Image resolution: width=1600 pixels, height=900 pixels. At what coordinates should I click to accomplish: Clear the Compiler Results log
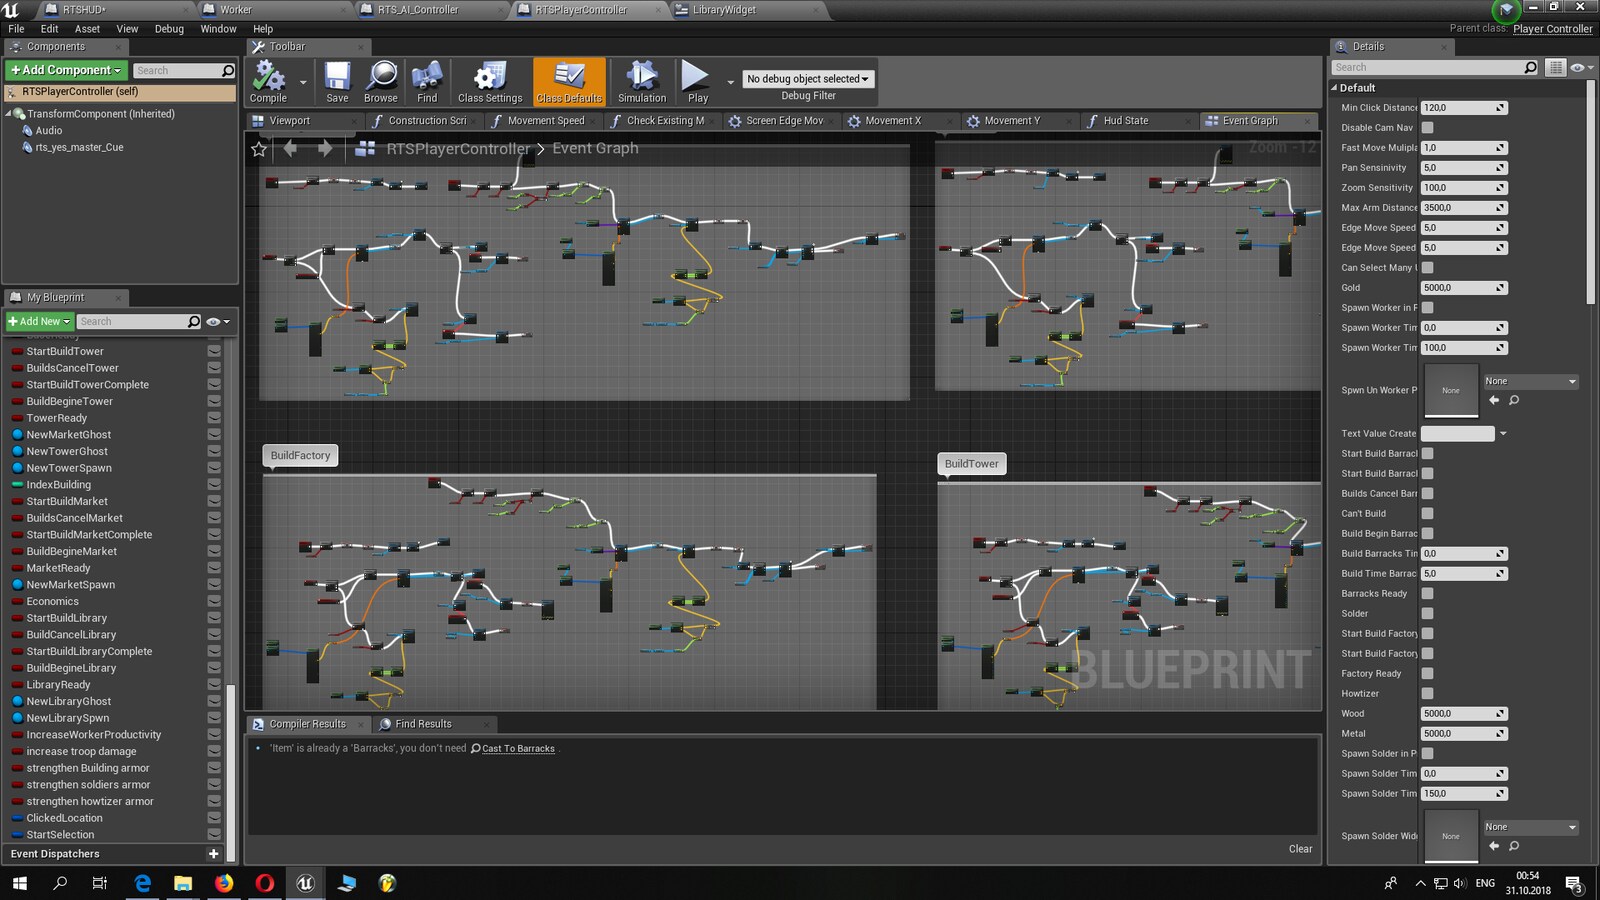point(1300,848)
